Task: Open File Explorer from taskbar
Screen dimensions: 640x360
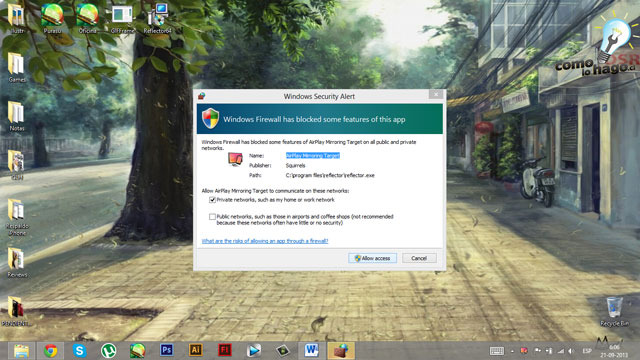Action: pyautogui.click(x=21, y=351)
